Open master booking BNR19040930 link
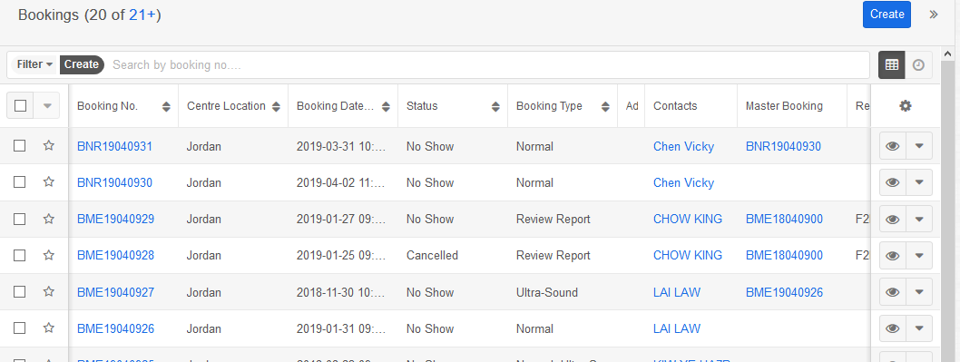Image resolution: width=960 pixels, height=362 pixels. (x=783, y=146)
